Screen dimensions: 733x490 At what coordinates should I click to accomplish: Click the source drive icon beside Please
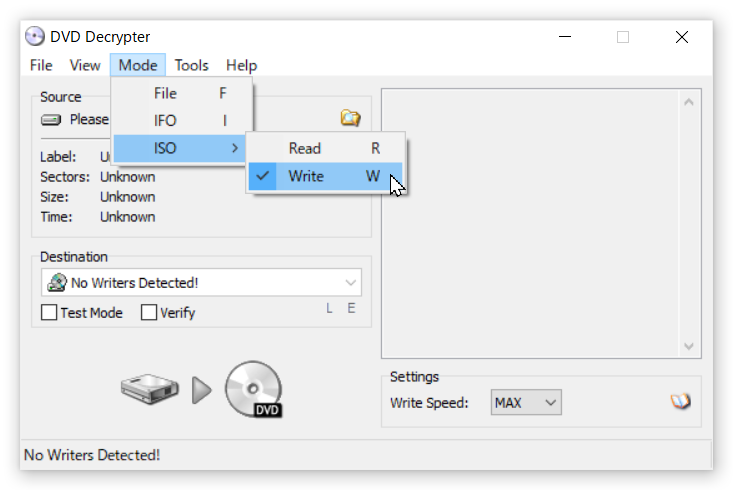[50, 120]
